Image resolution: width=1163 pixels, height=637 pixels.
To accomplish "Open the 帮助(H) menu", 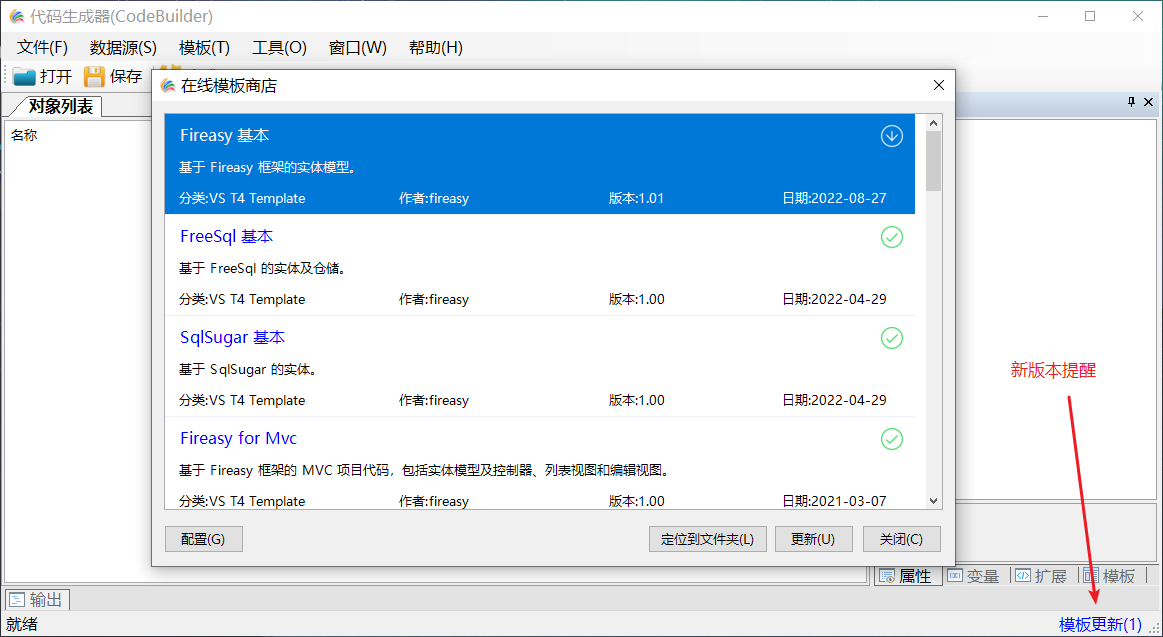I will coord(436,47).
